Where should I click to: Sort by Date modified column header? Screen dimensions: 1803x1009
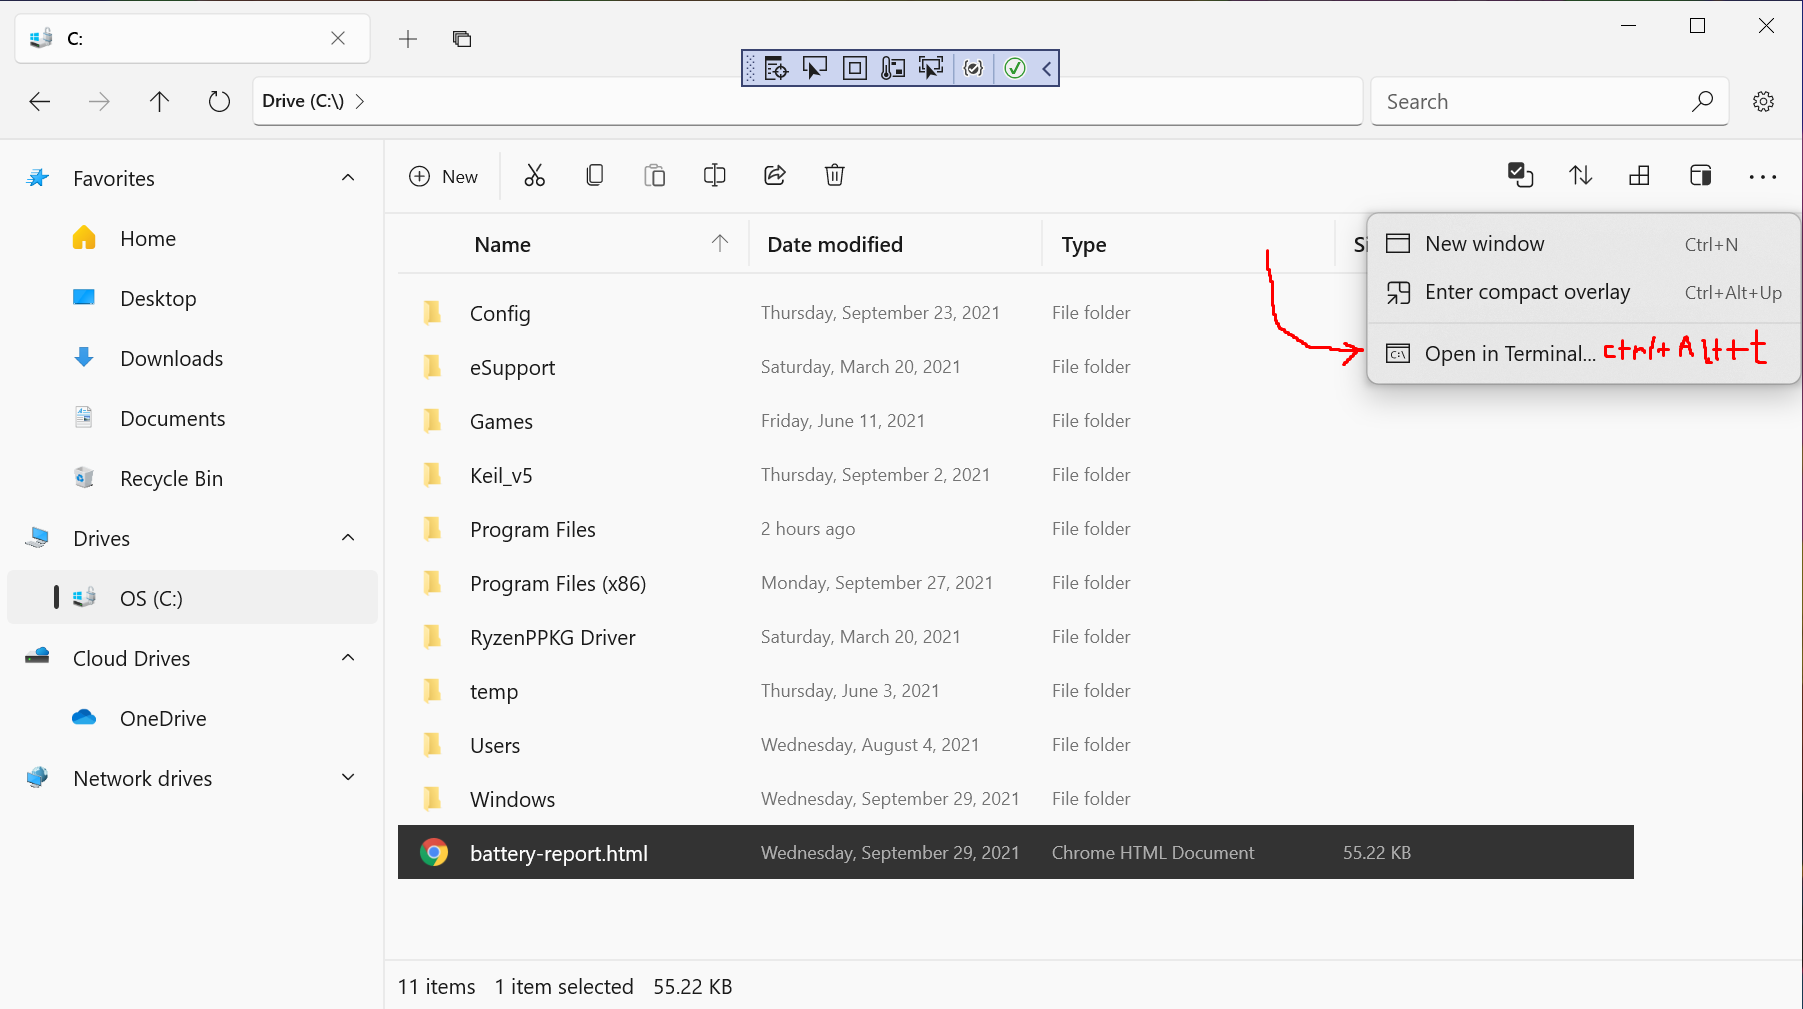896,245
